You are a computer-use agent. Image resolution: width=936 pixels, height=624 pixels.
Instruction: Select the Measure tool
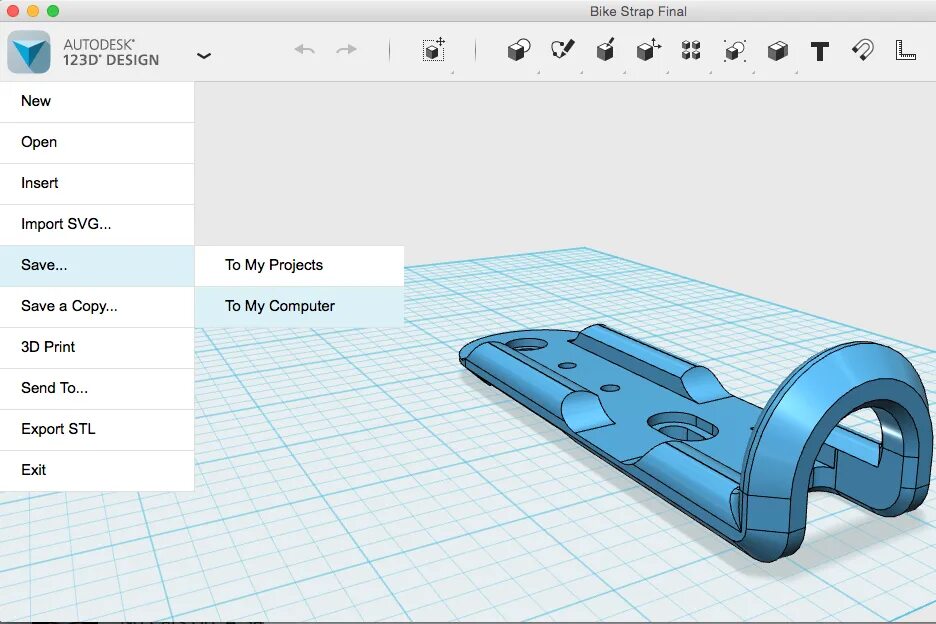pyautogui.click(x=905, y=50)
